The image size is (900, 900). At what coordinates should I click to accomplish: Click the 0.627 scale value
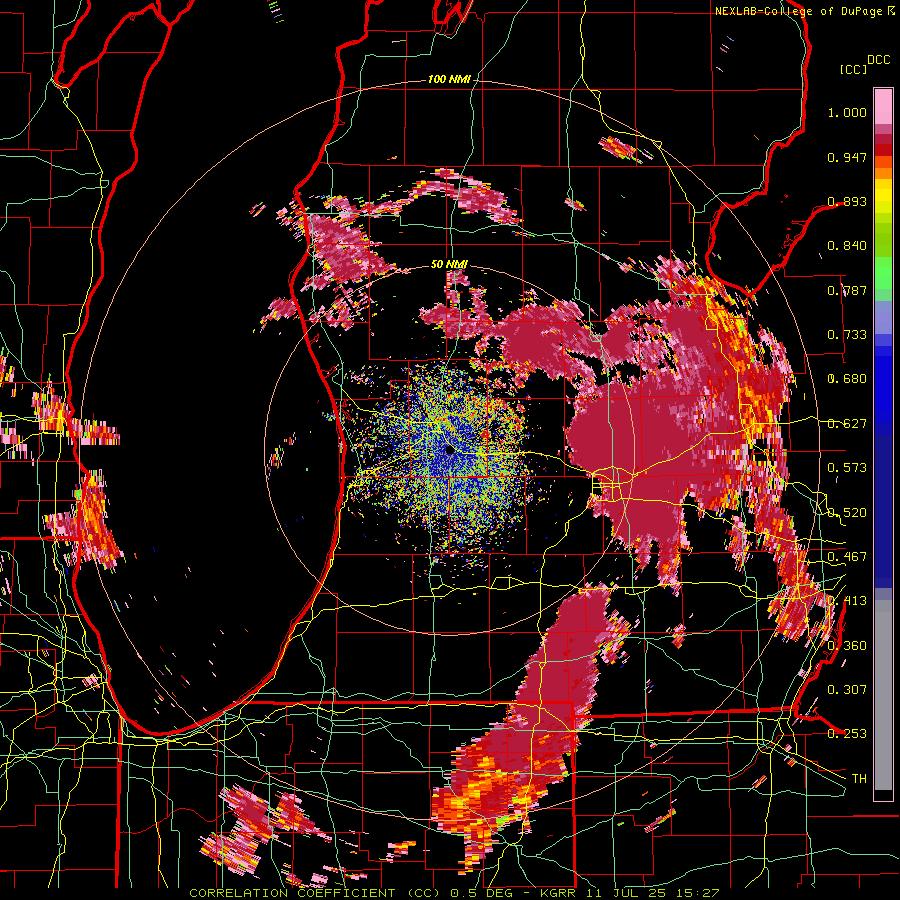847,424
